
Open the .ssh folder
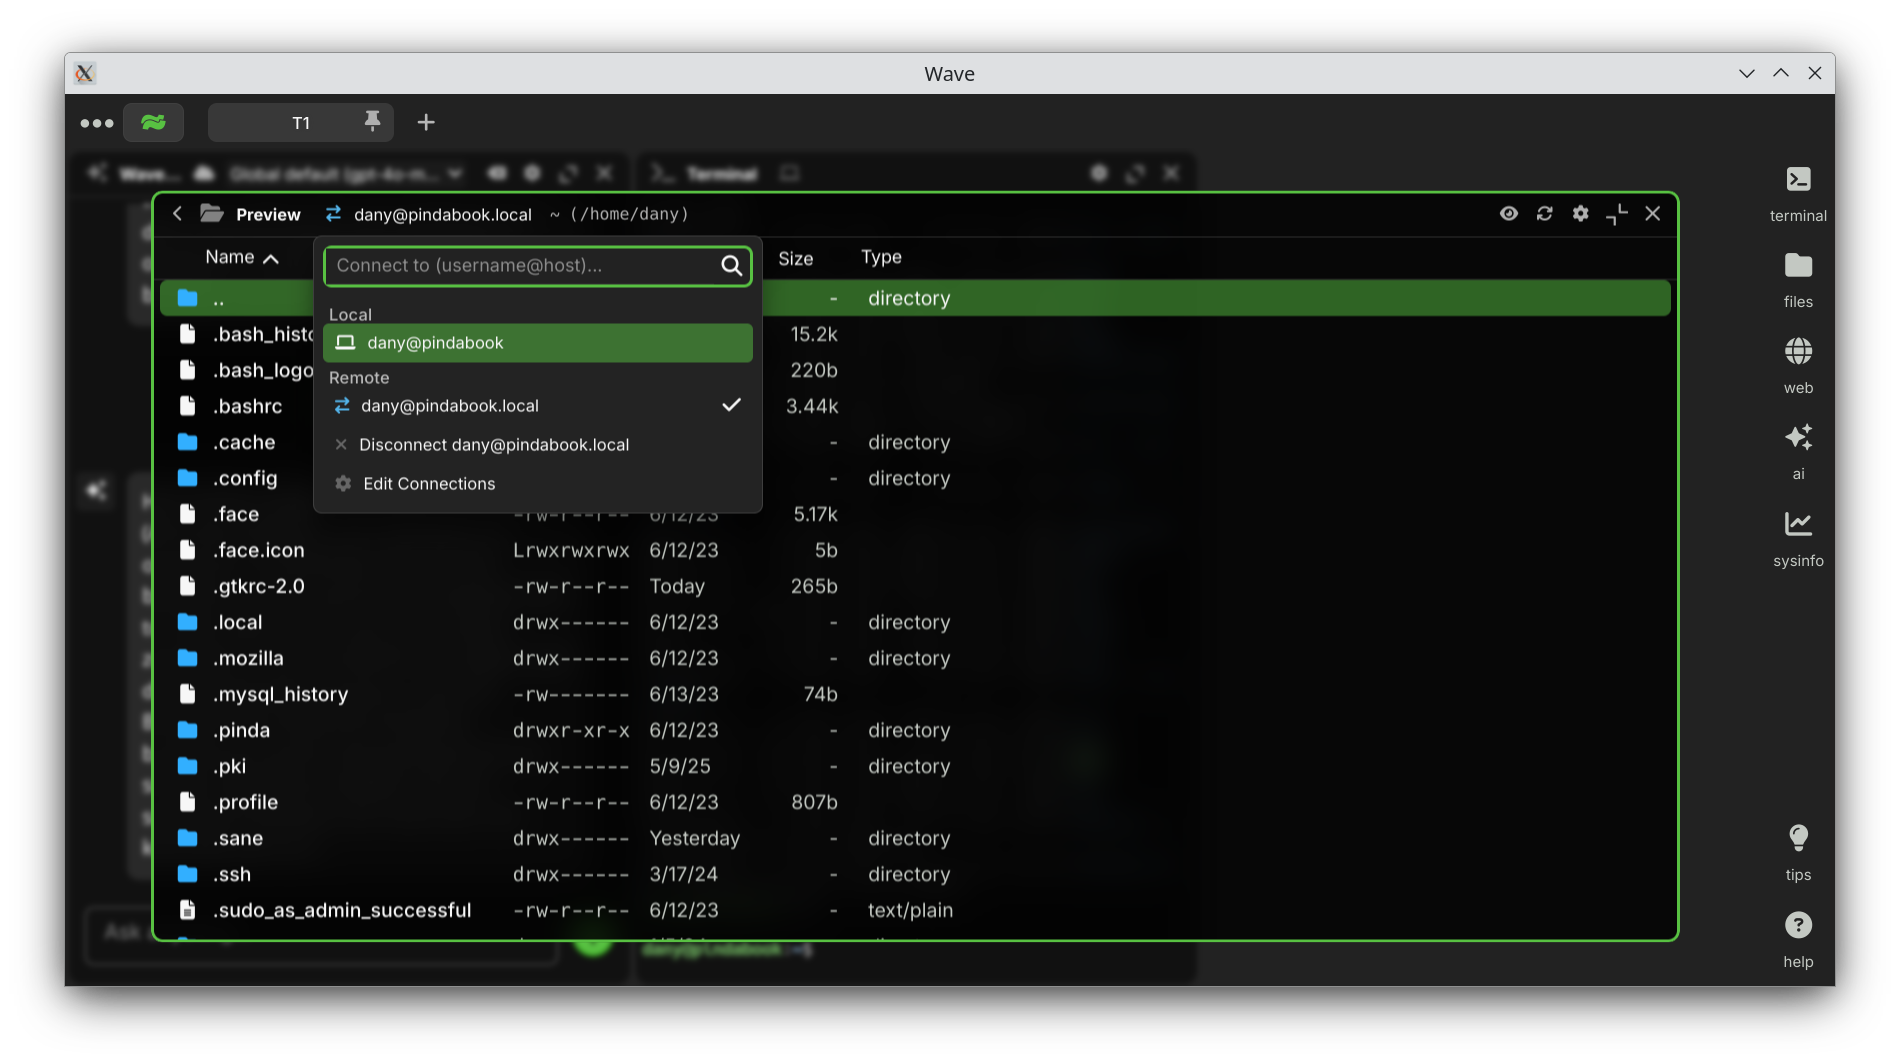(x=232, y=874)
